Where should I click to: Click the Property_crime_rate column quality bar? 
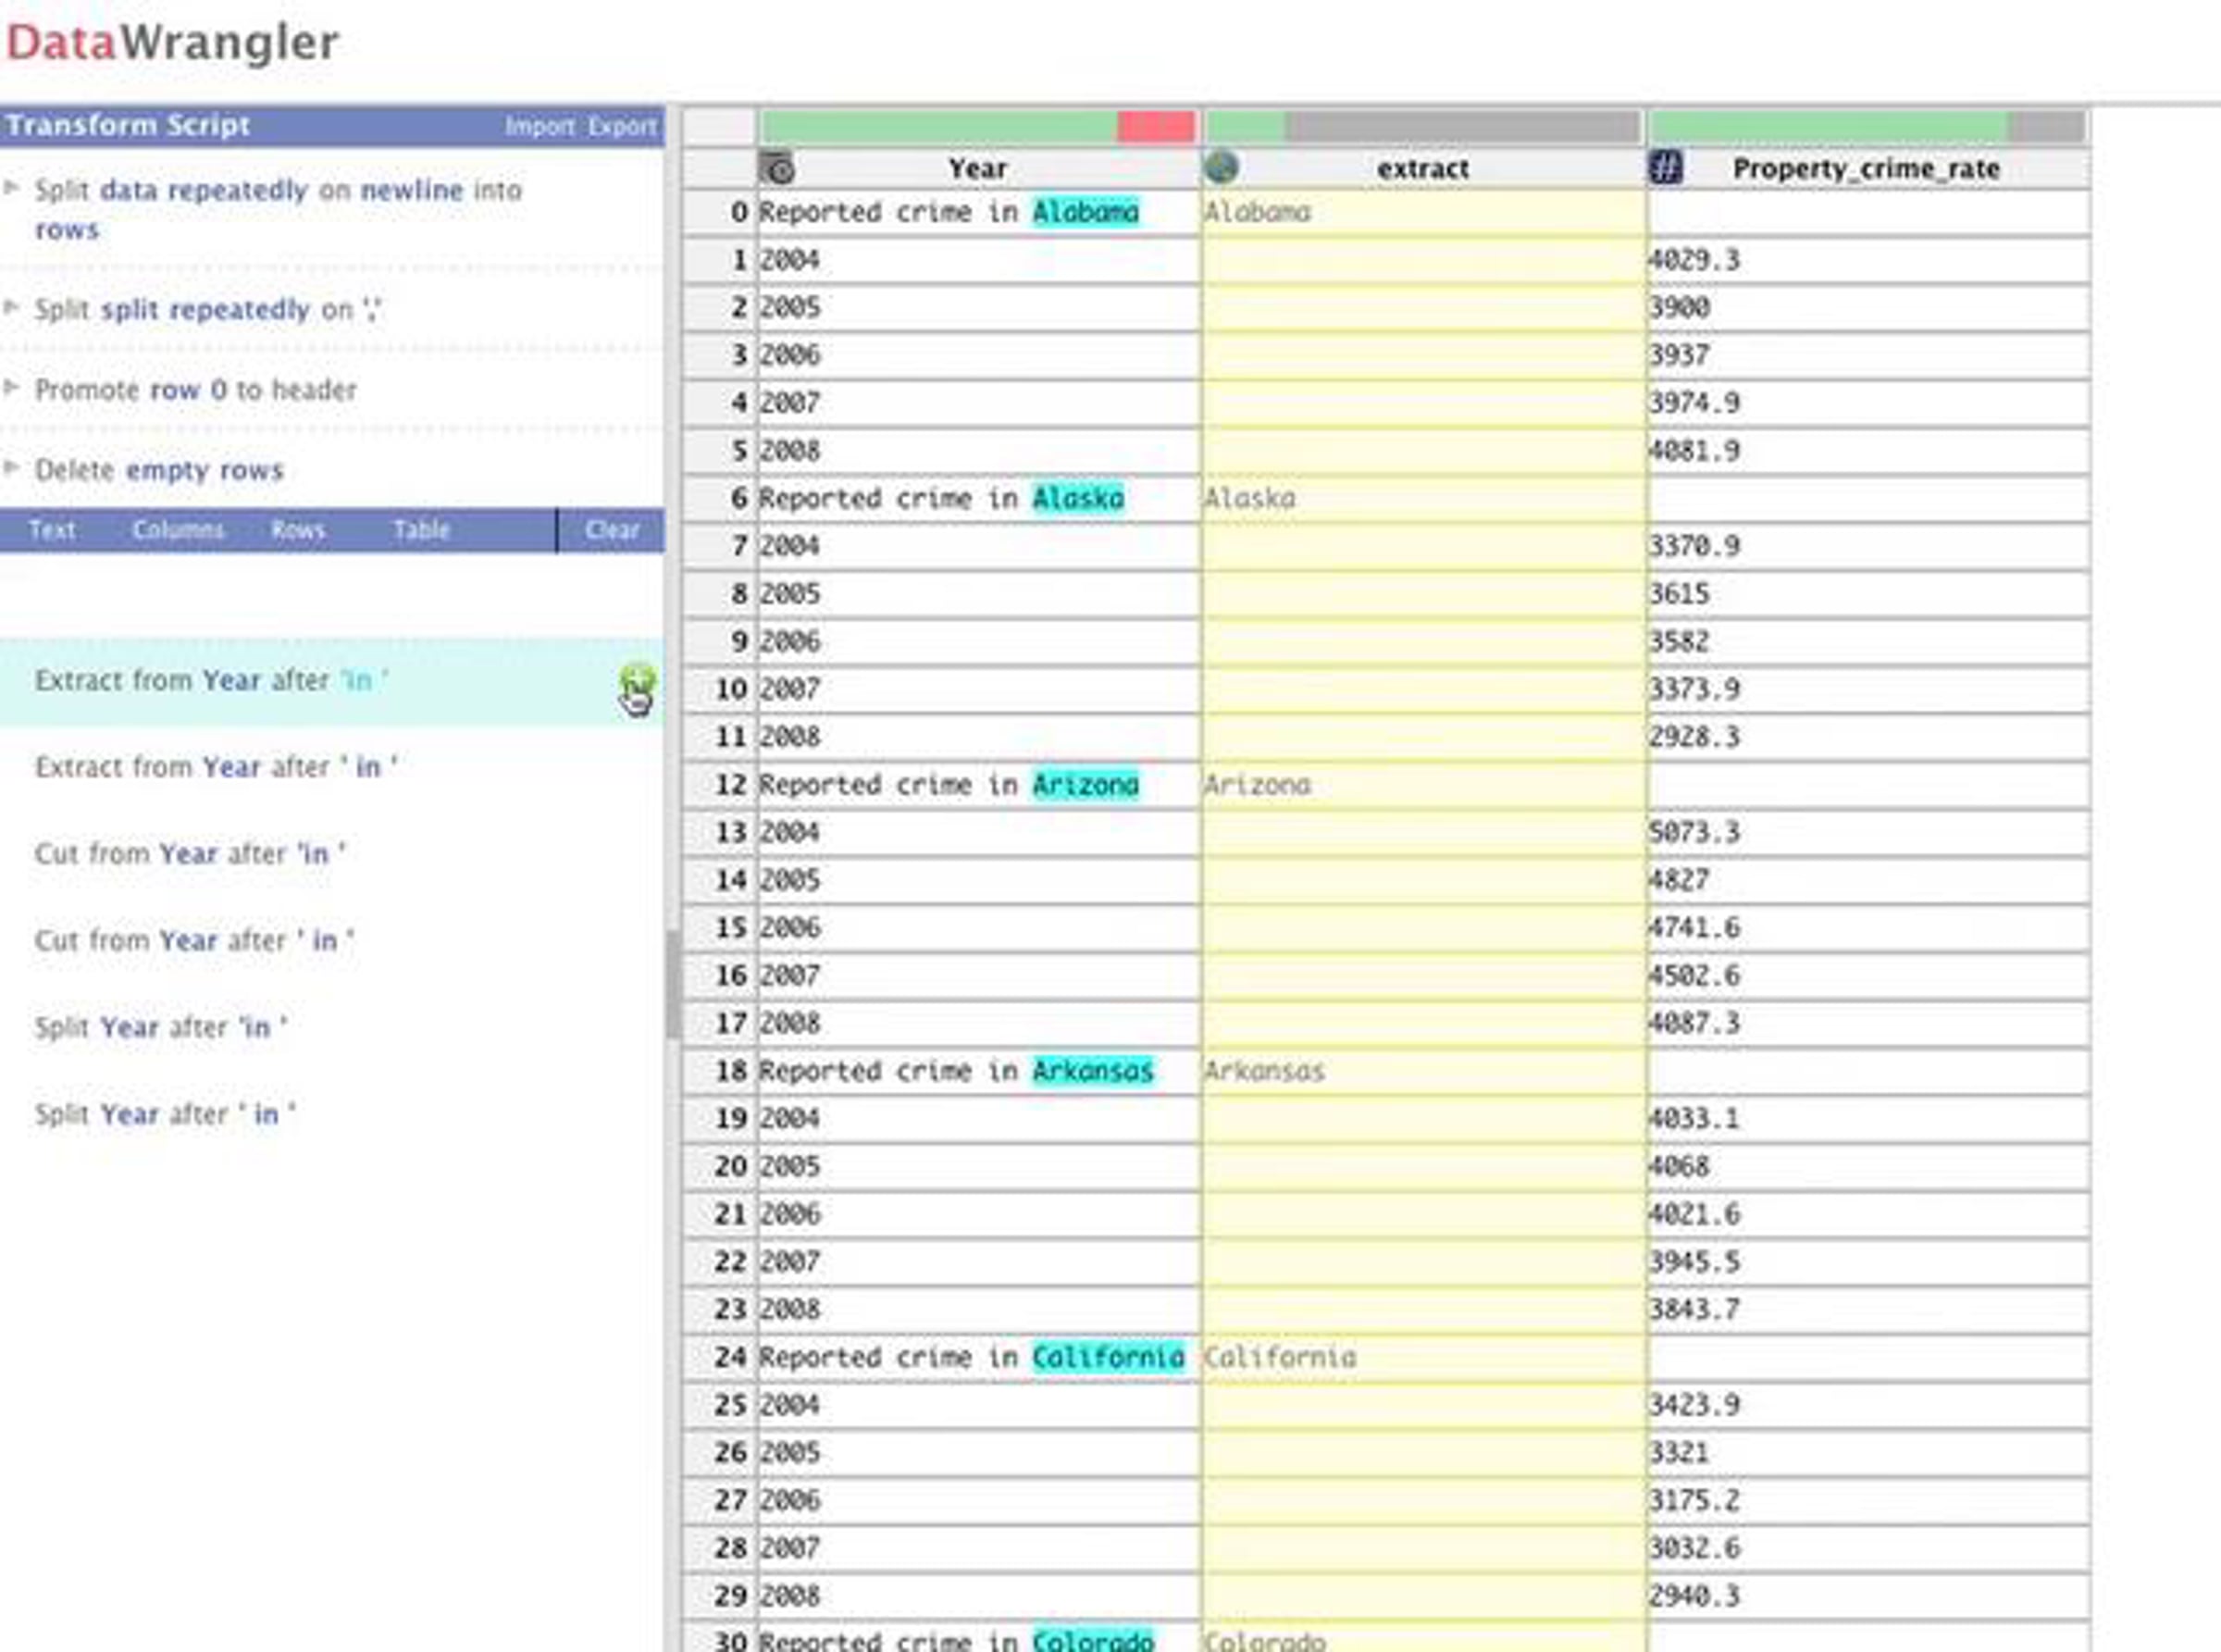point(1868,127)
